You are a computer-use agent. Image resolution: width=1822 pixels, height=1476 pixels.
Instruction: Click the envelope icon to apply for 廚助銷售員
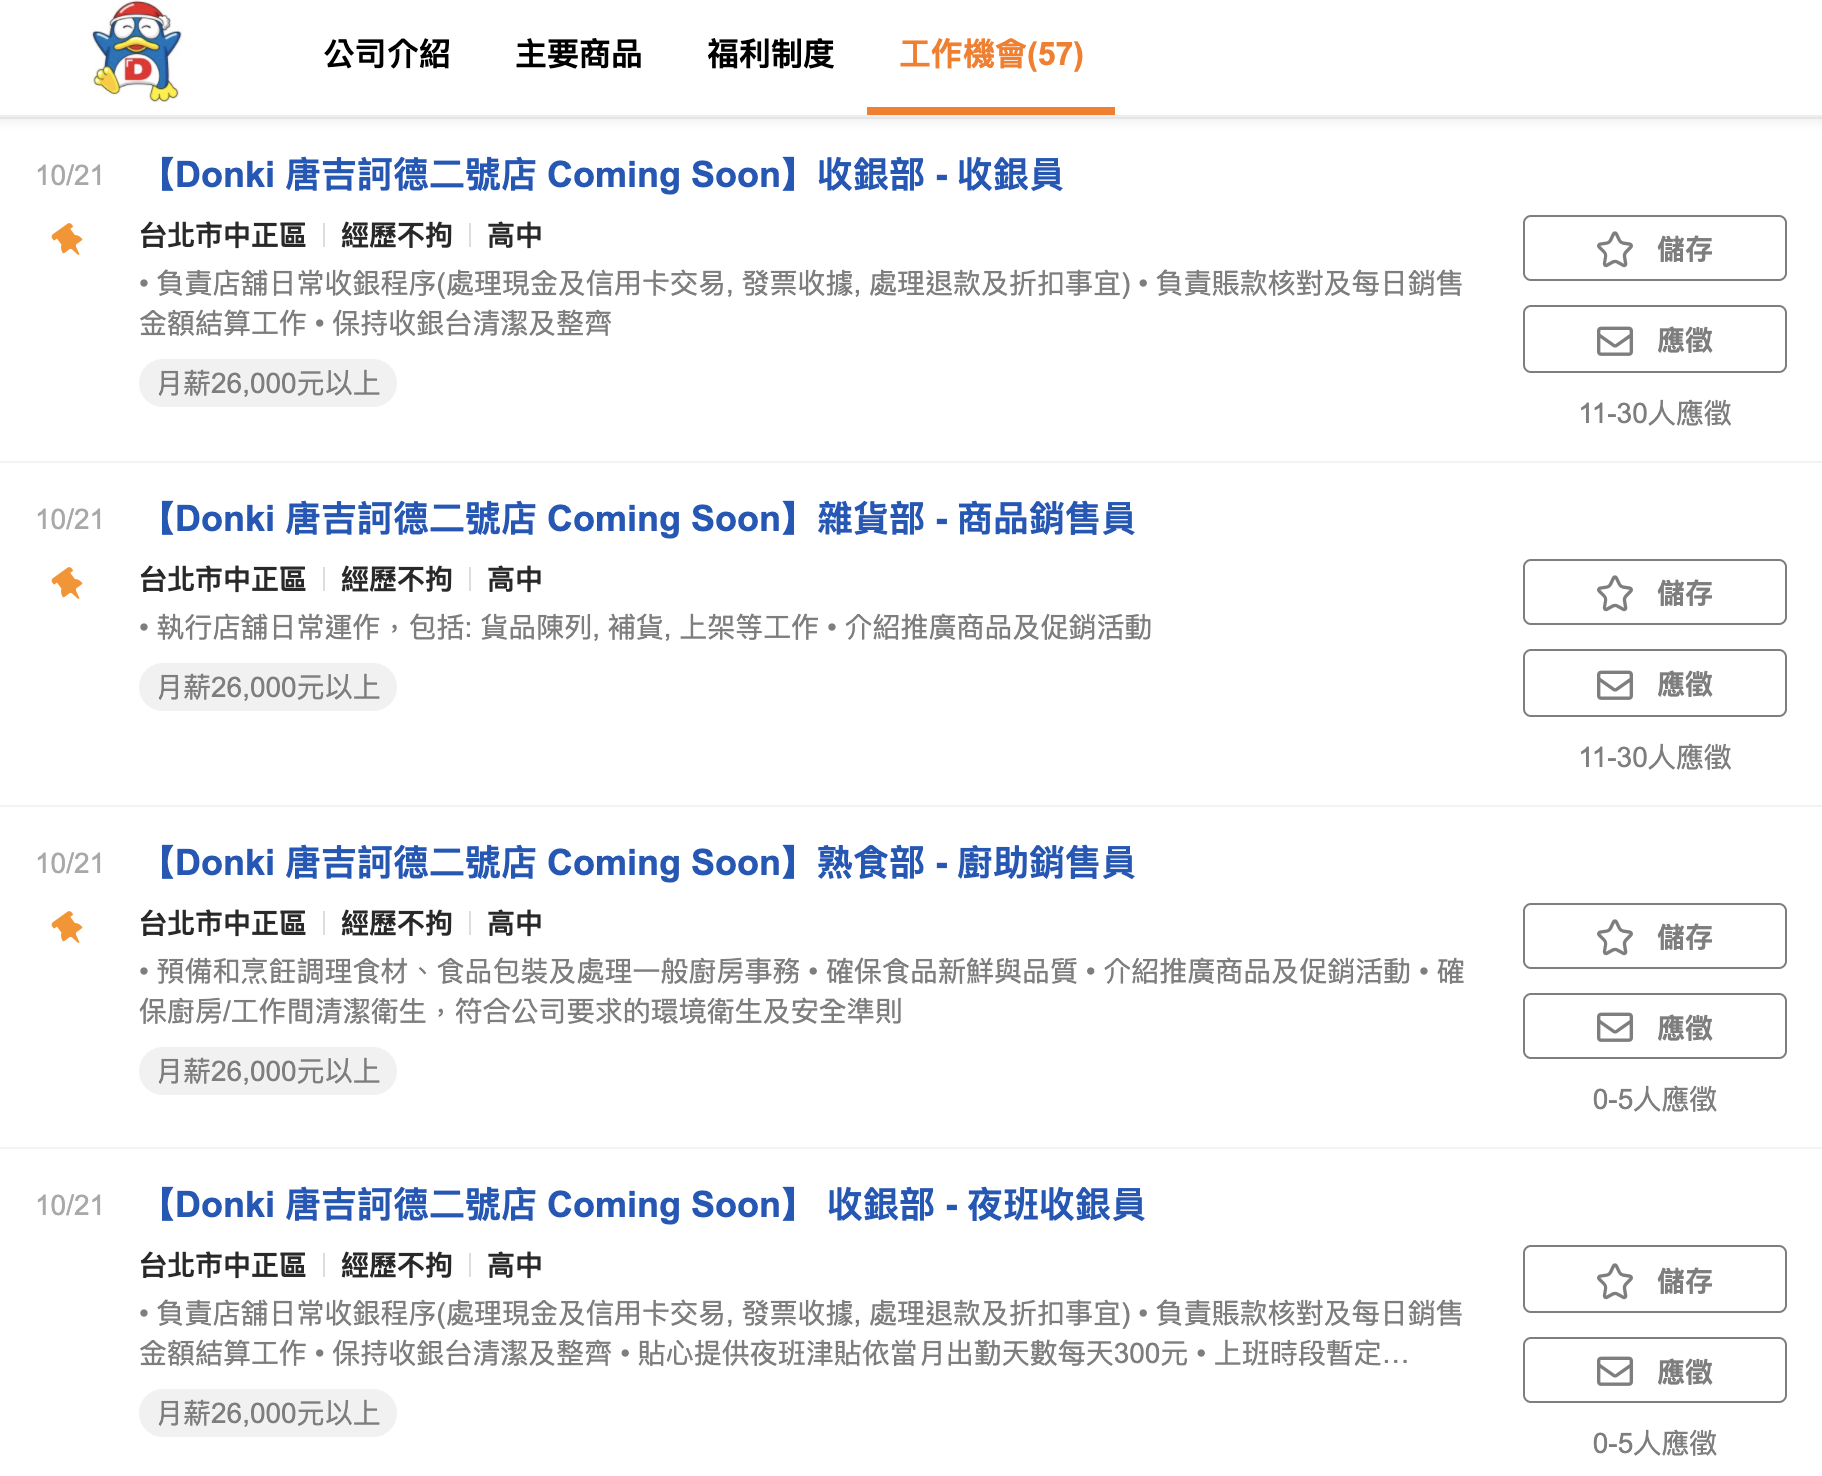[x=1614, y=1027]
